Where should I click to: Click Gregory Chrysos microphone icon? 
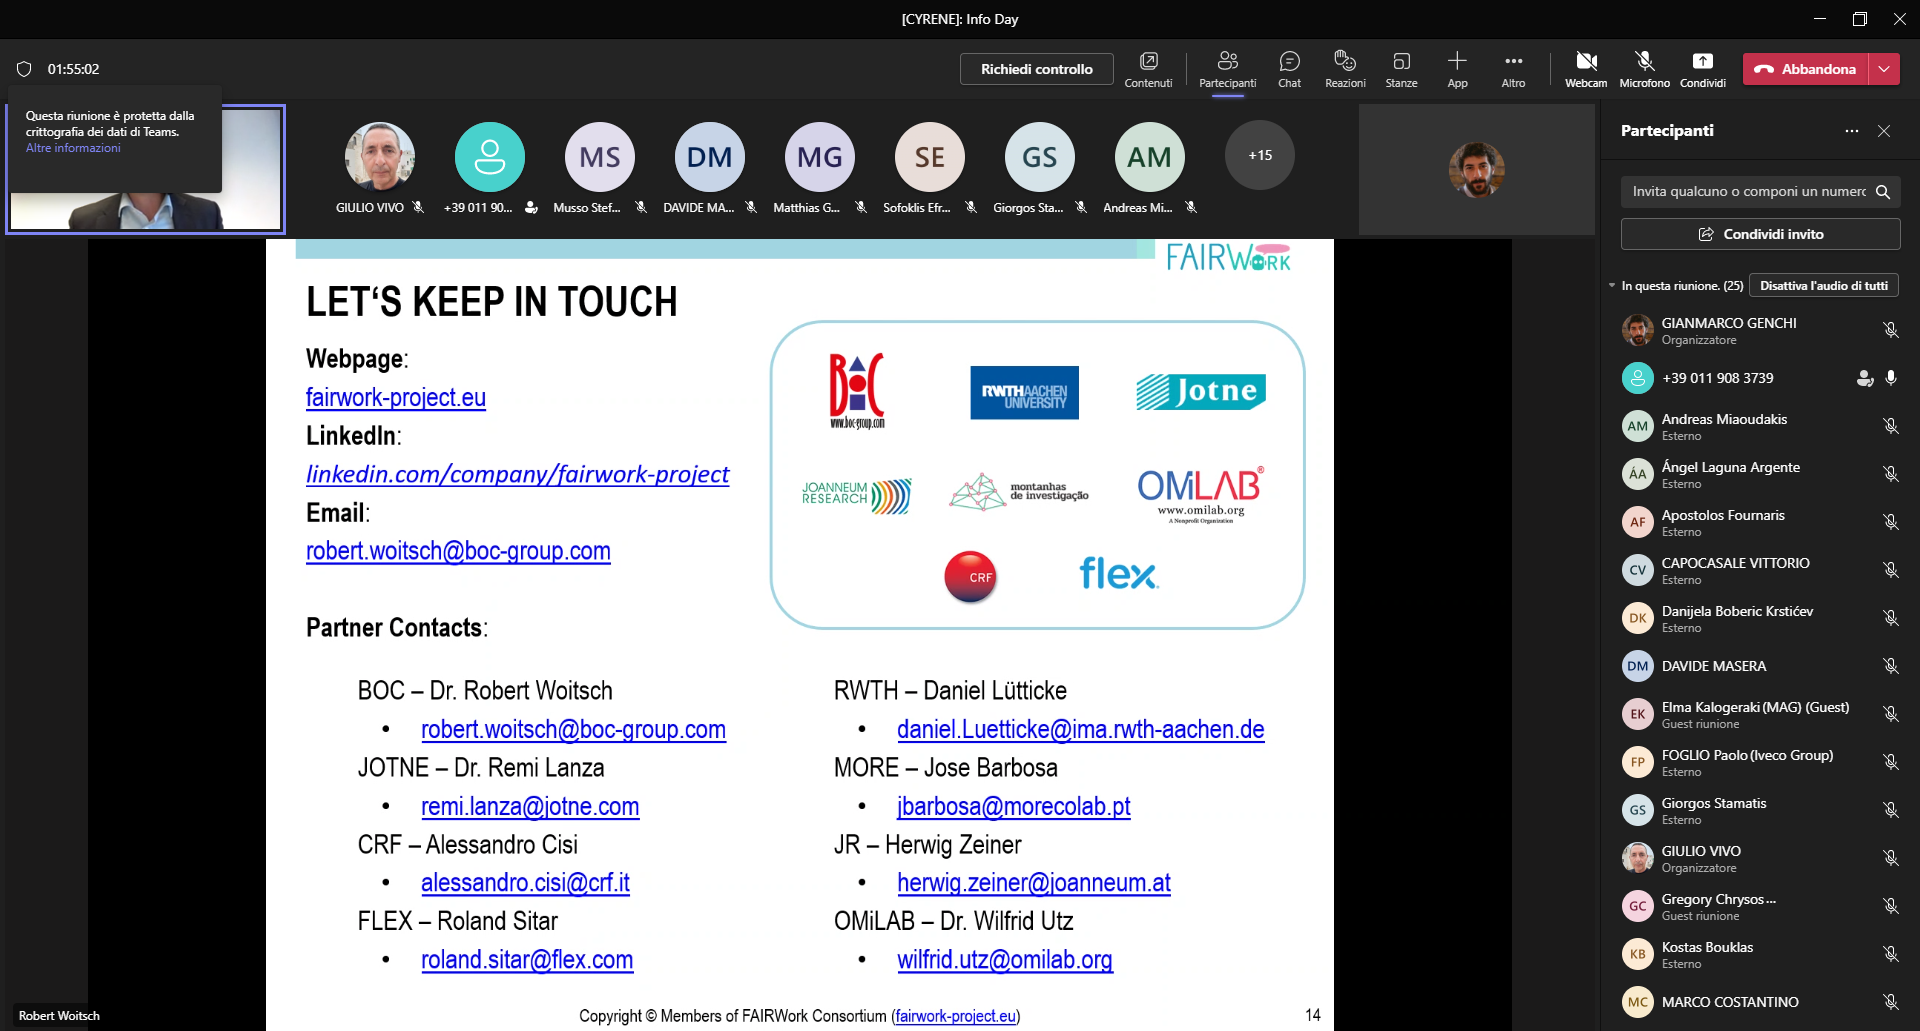[1890, 906]
